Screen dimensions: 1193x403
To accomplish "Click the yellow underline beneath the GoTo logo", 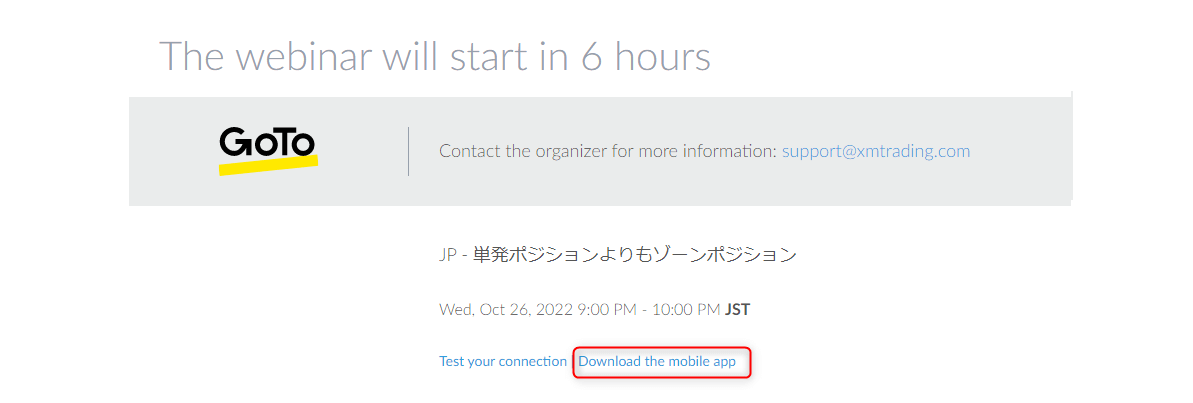I will [x=268, y=163].
